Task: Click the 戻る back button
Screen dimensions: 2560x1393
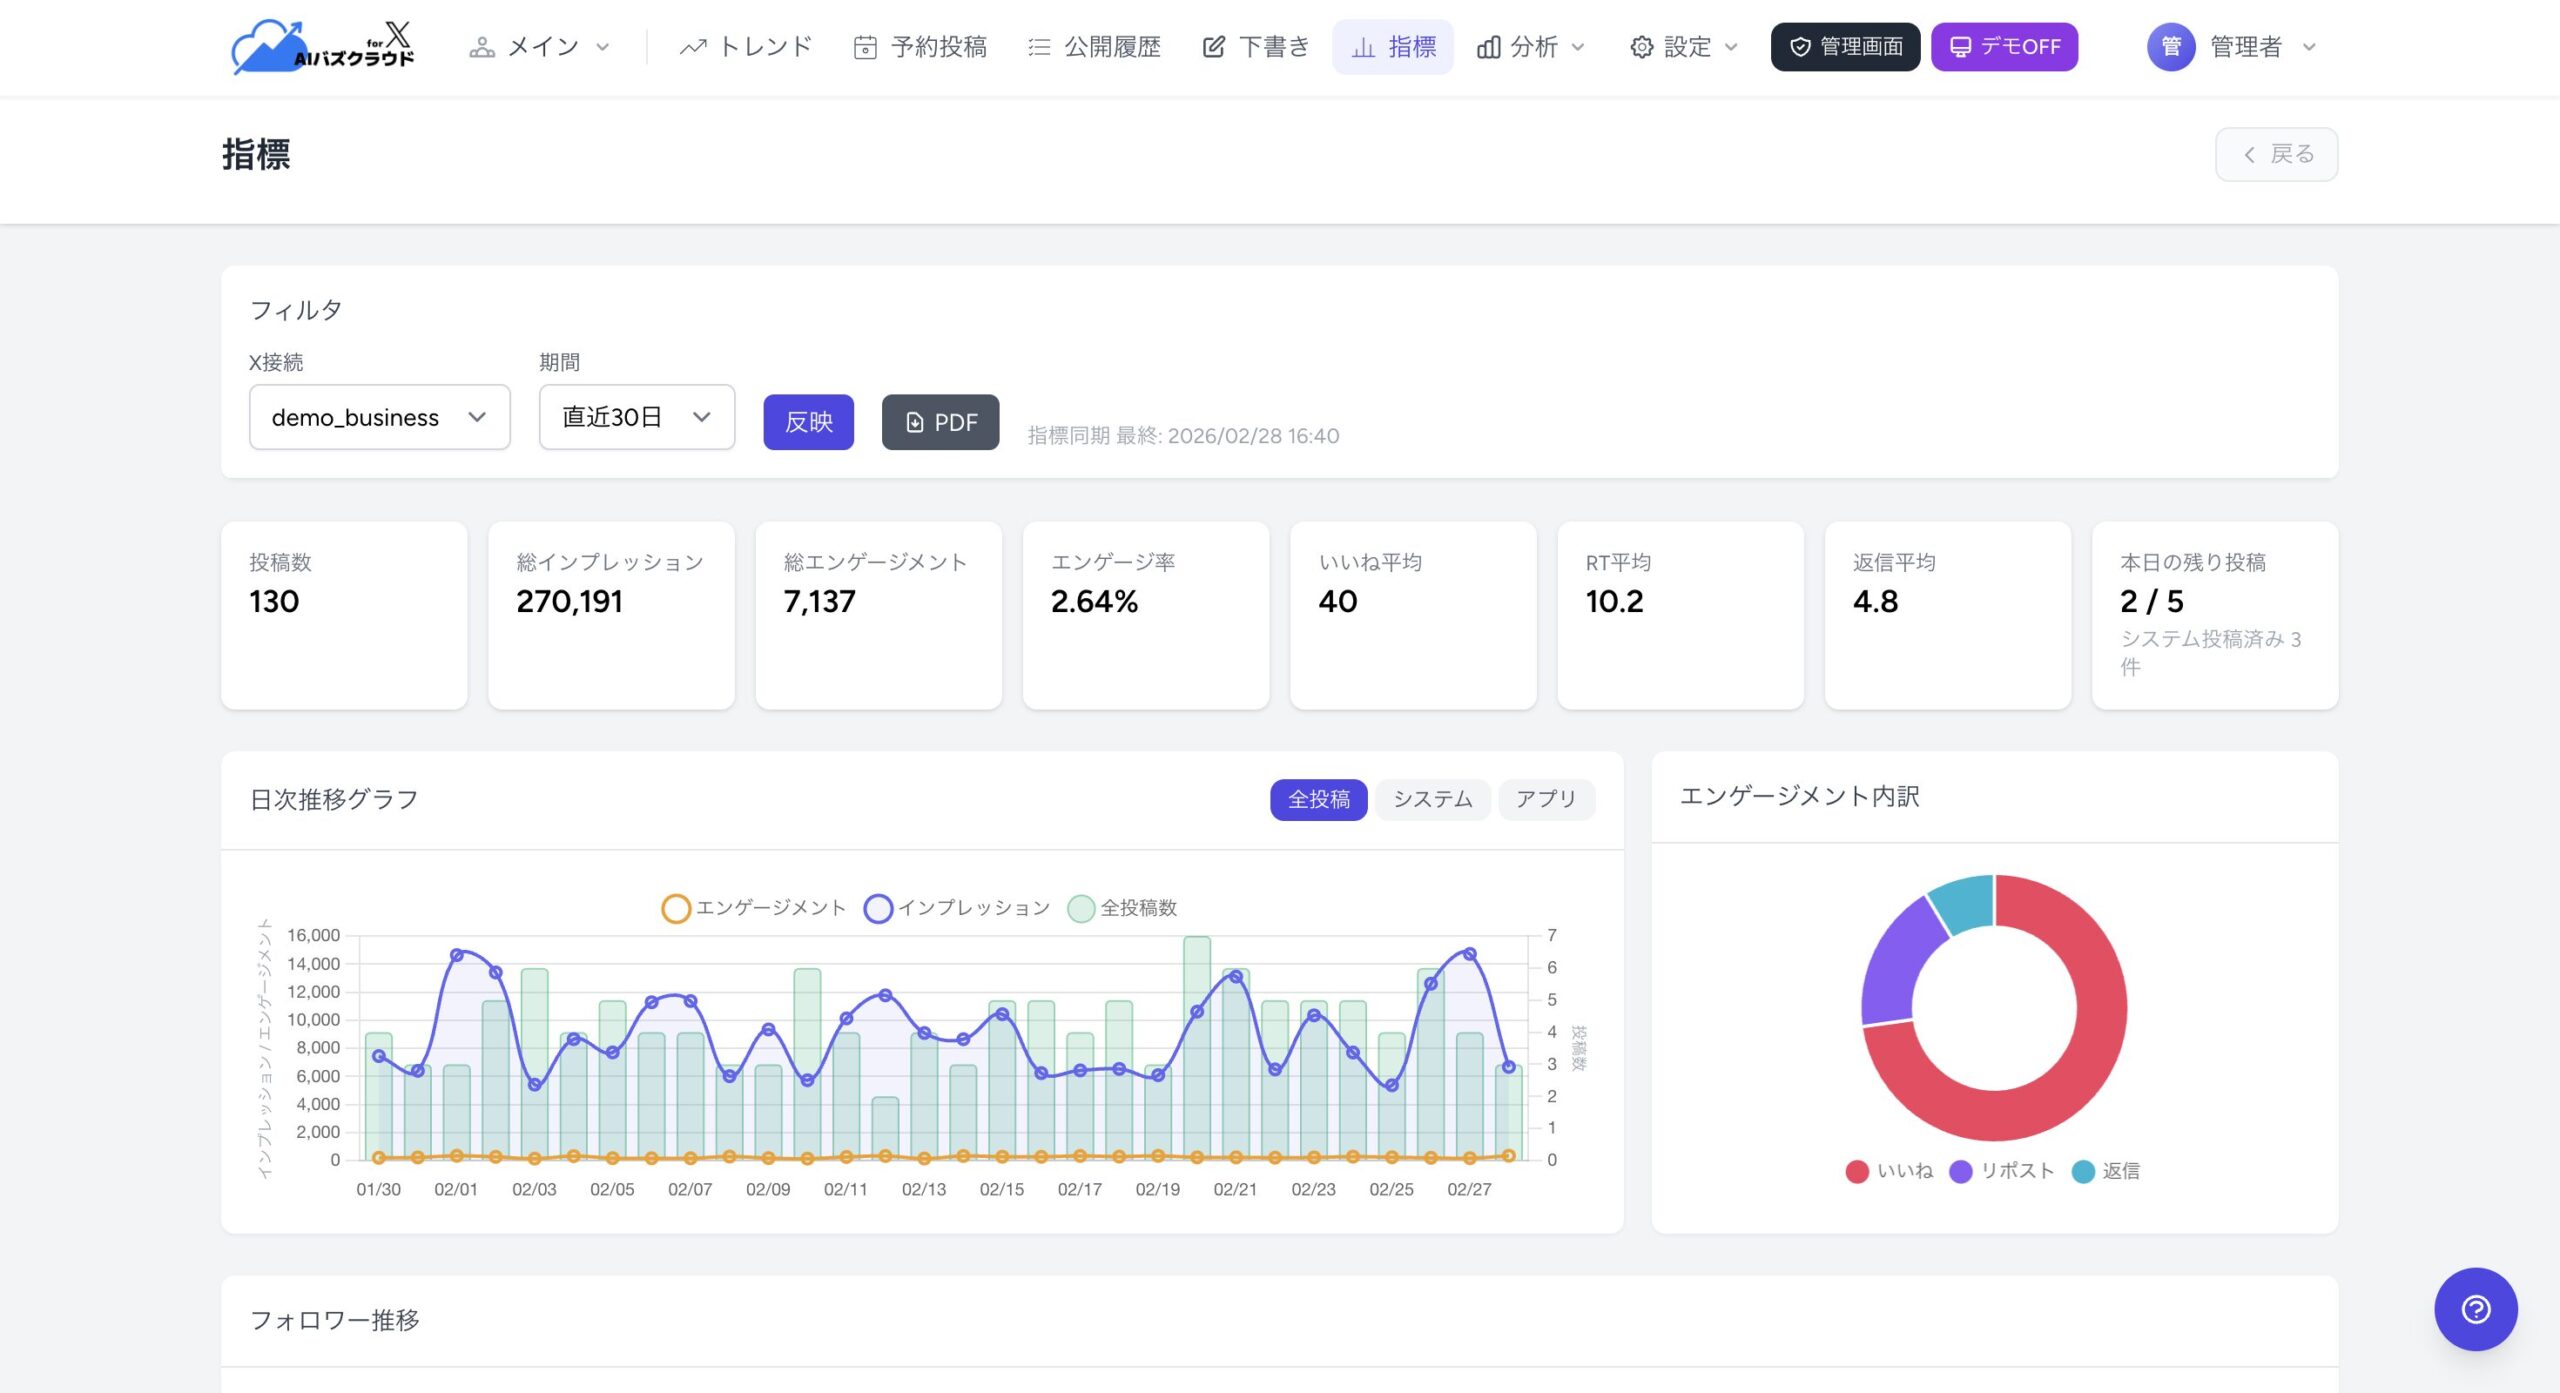Action: click(x=2276, y=154)
